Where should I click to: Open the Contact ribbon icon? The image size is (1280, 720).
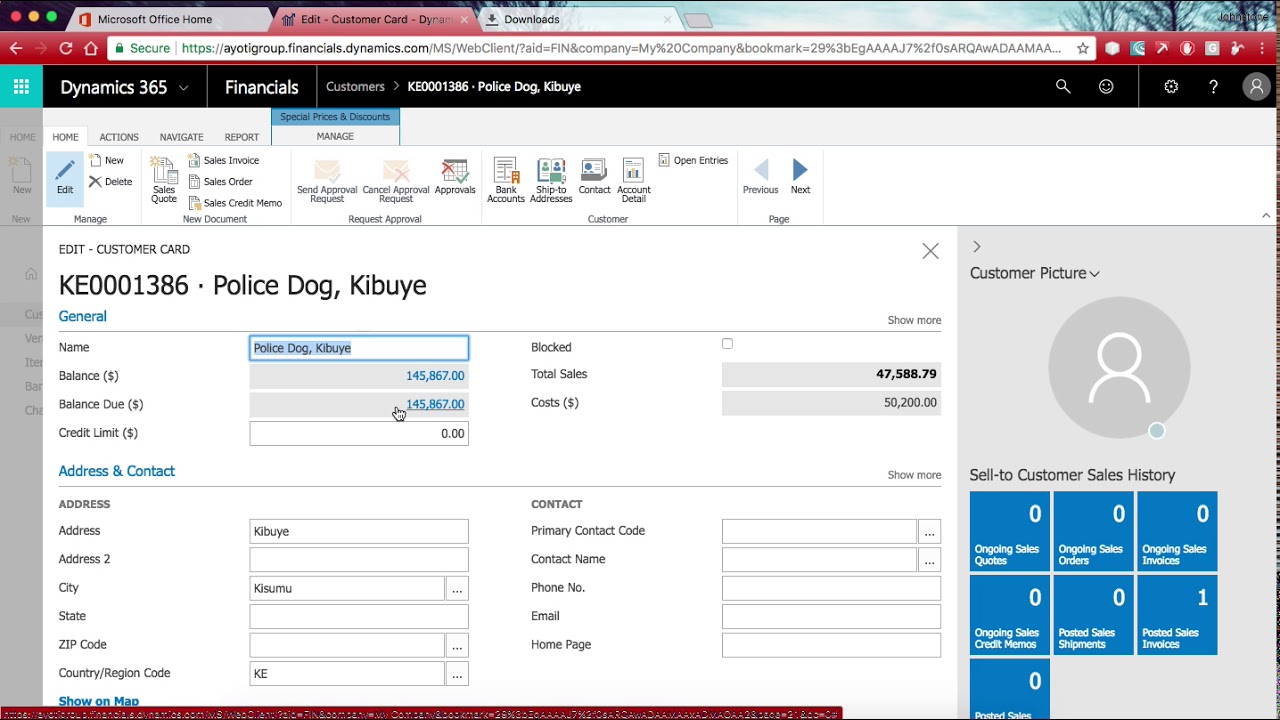(594, 176)
